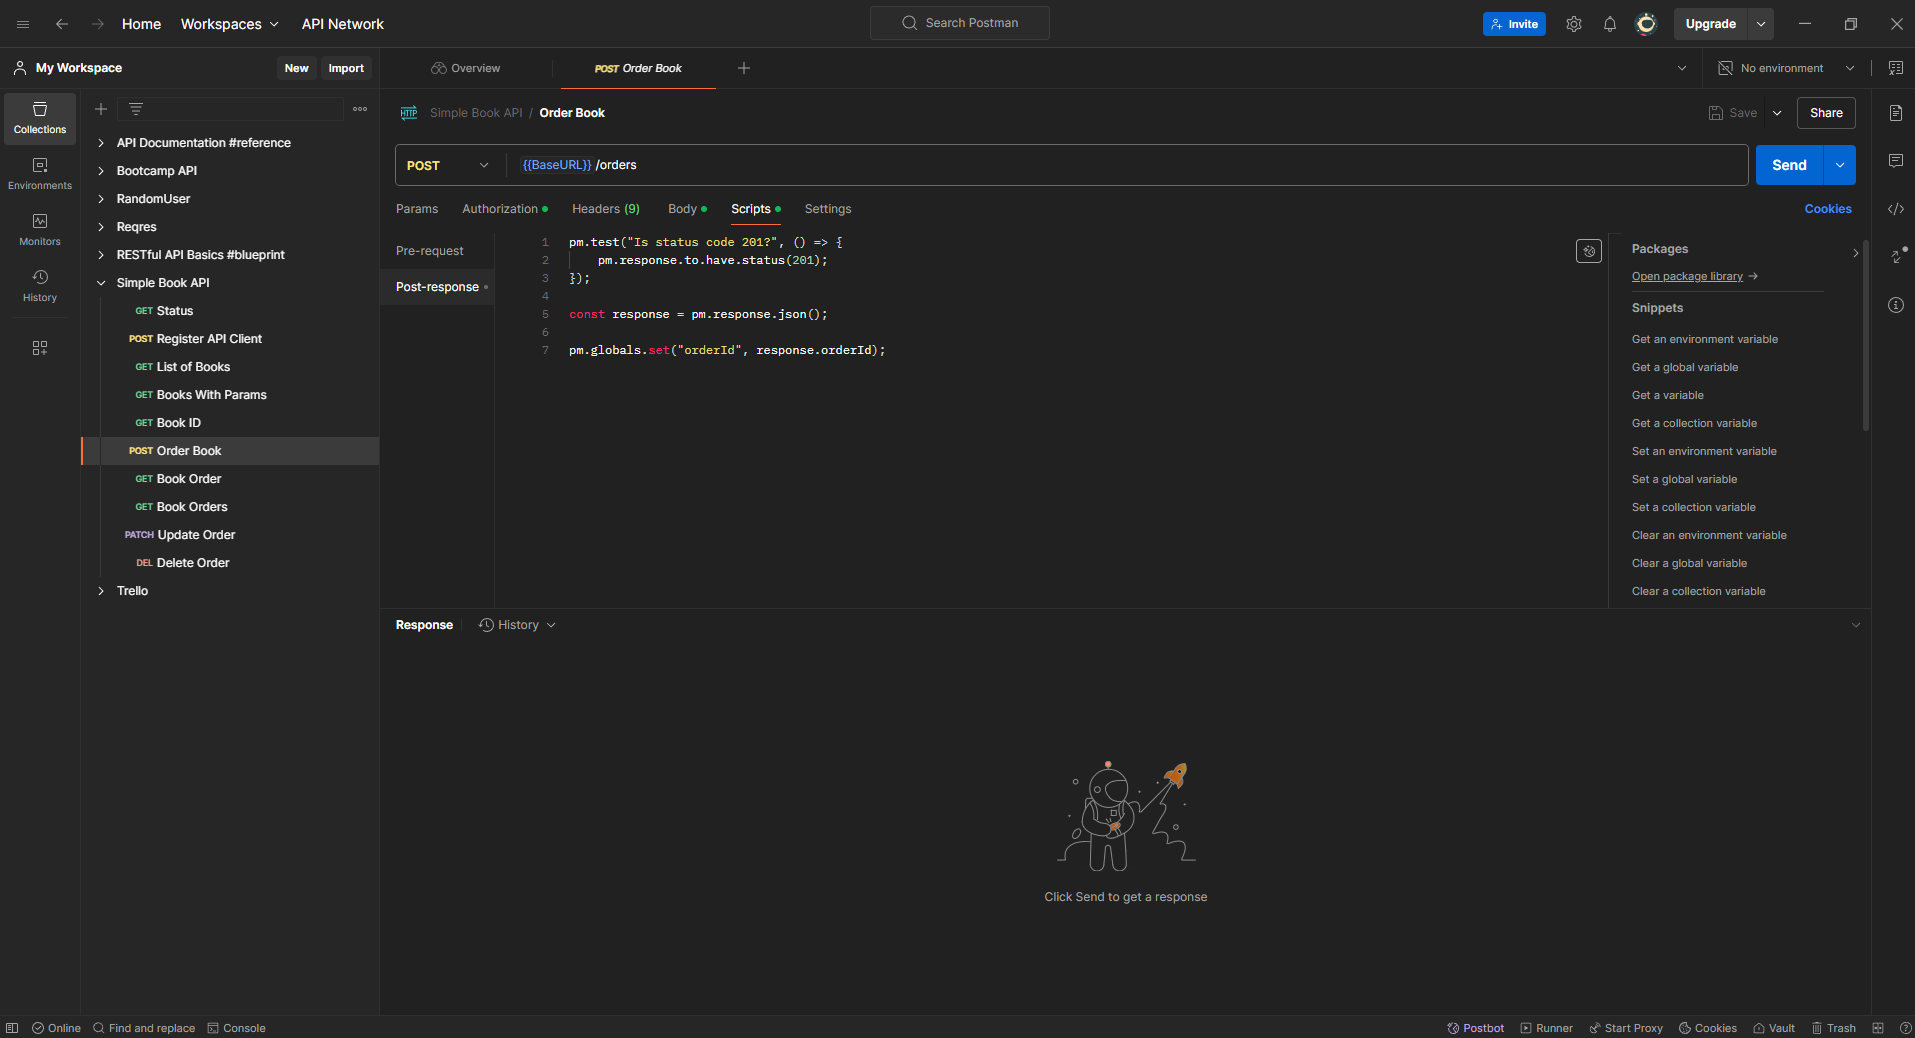Click the request URL input field

point(1128,165)
